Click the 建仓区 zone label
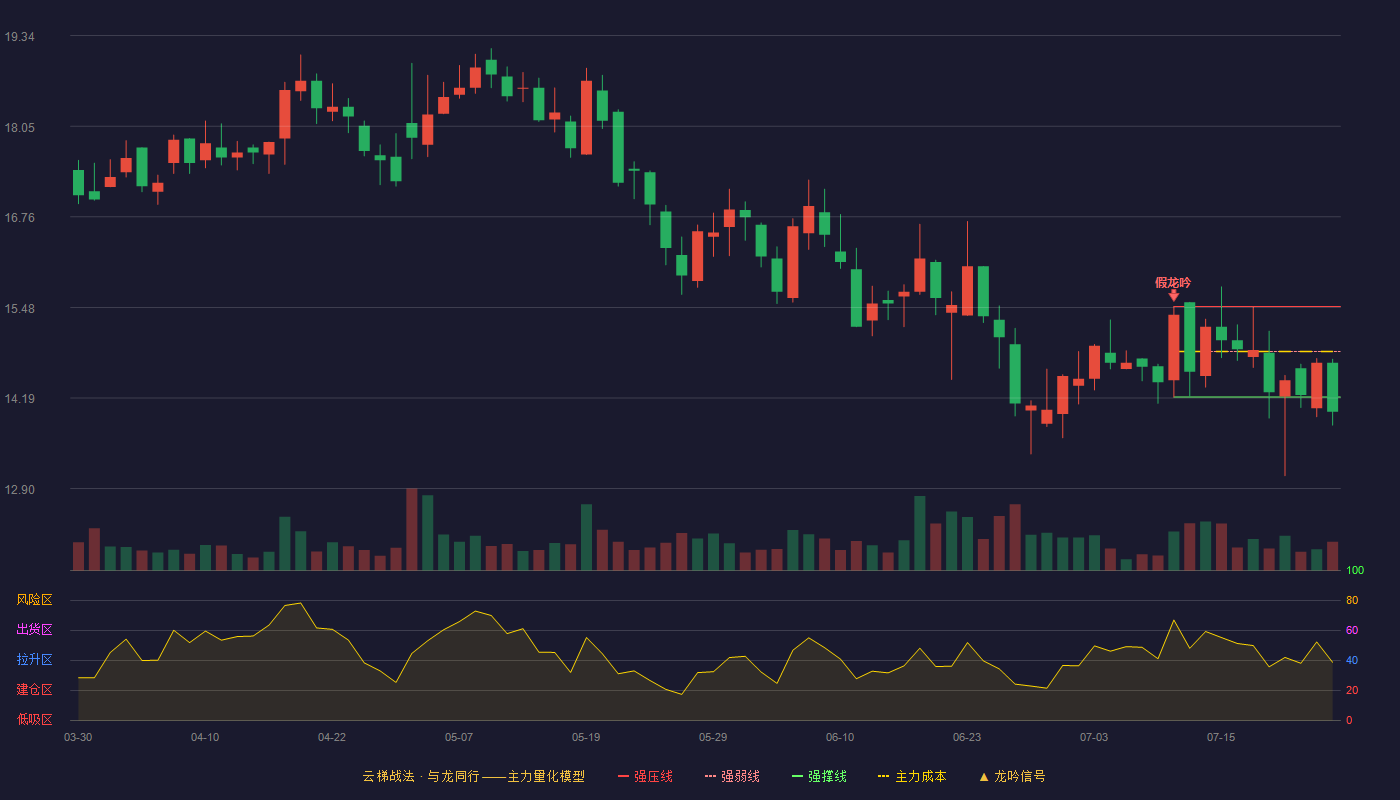 click(34, 690)
